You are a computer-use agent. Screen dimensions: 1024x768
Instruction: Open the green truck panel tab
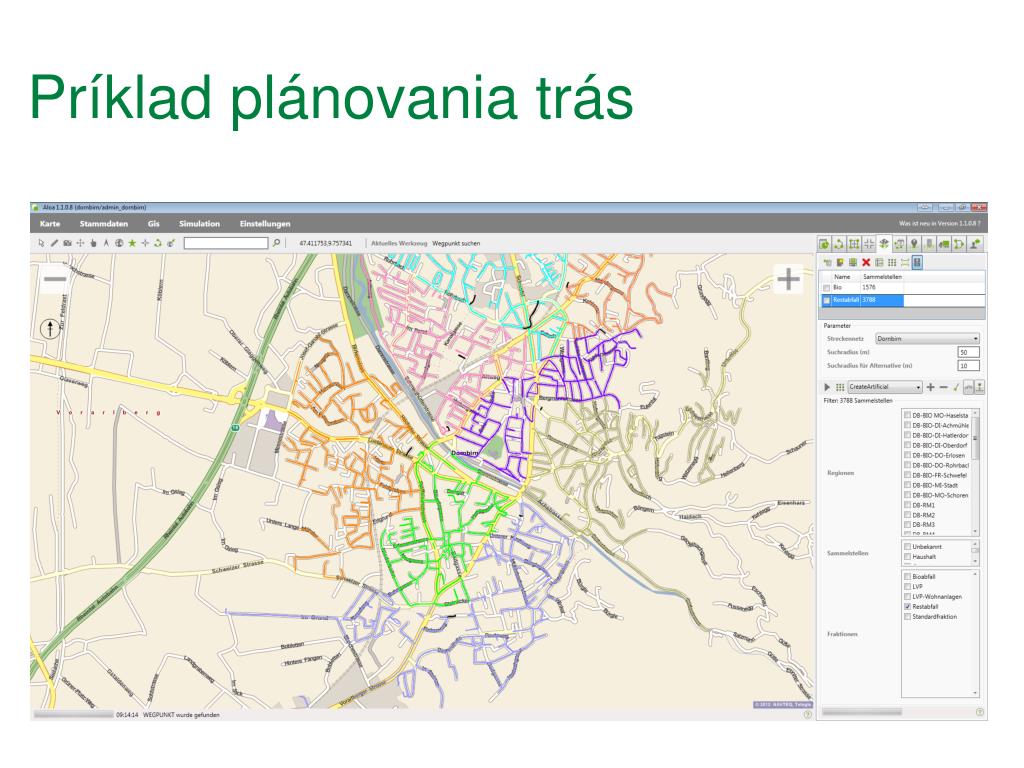click(x=944, y=244)
